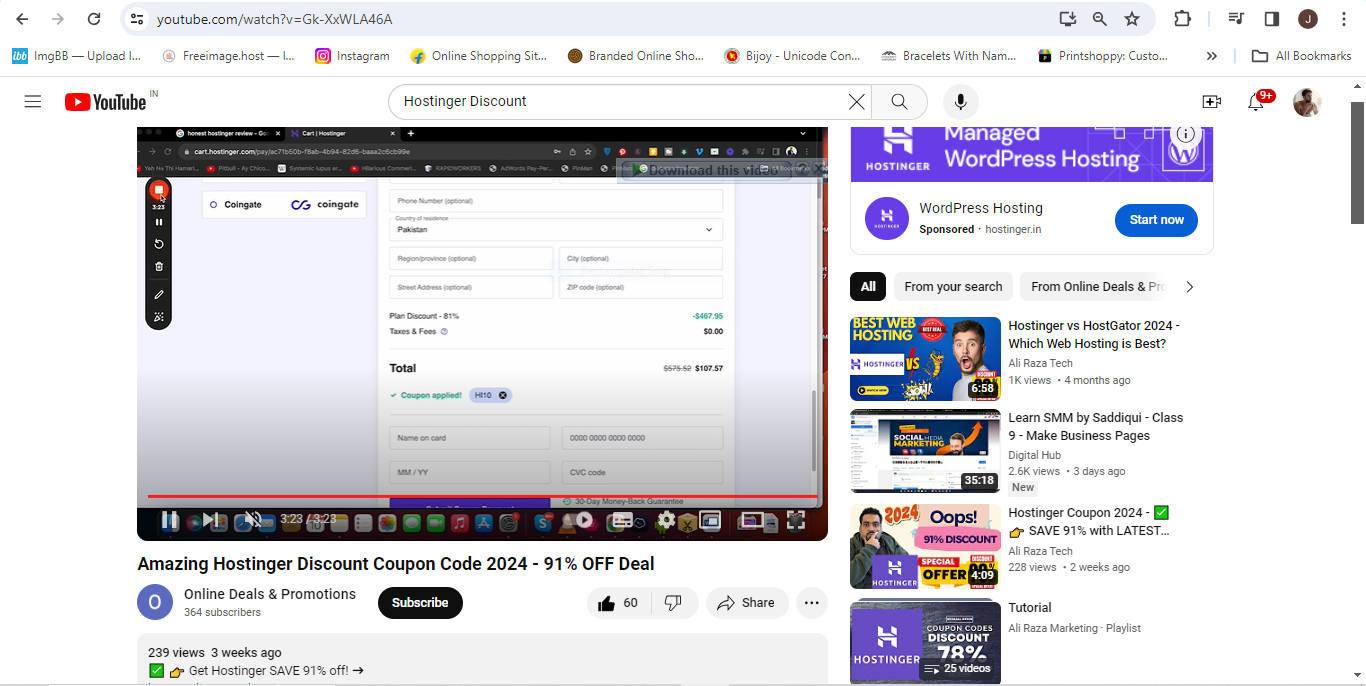Screen dimensions: 1366x686
Task: Open media controls icon in toolbar
Action: (1236, 19)
